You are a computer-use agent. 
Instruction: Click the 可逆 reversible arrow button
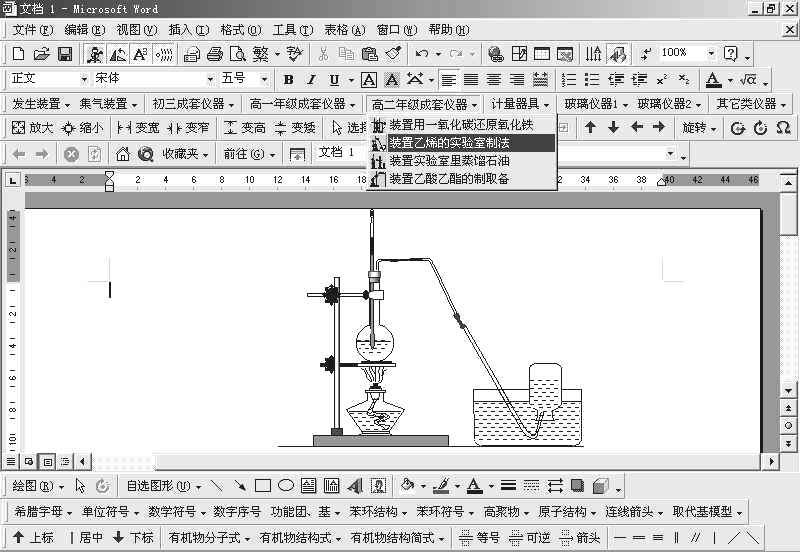pos(529,537)
